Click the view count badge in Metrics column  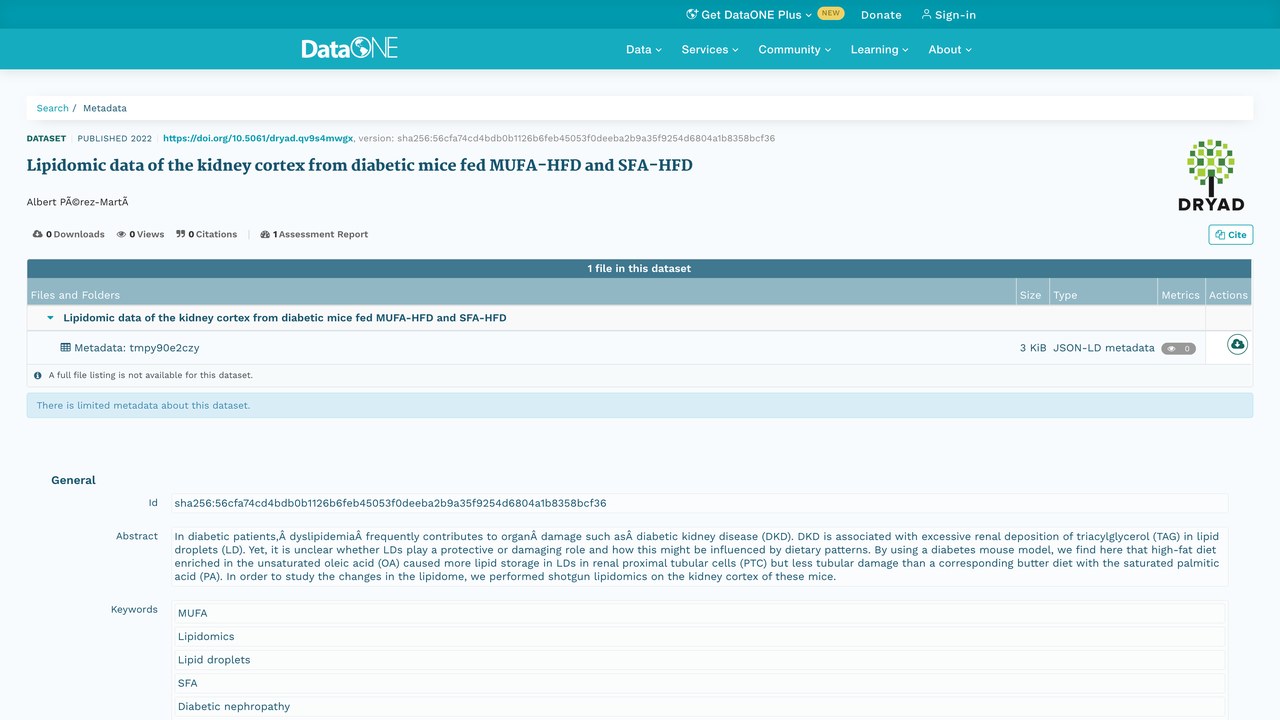click(x=1178, y=349)
